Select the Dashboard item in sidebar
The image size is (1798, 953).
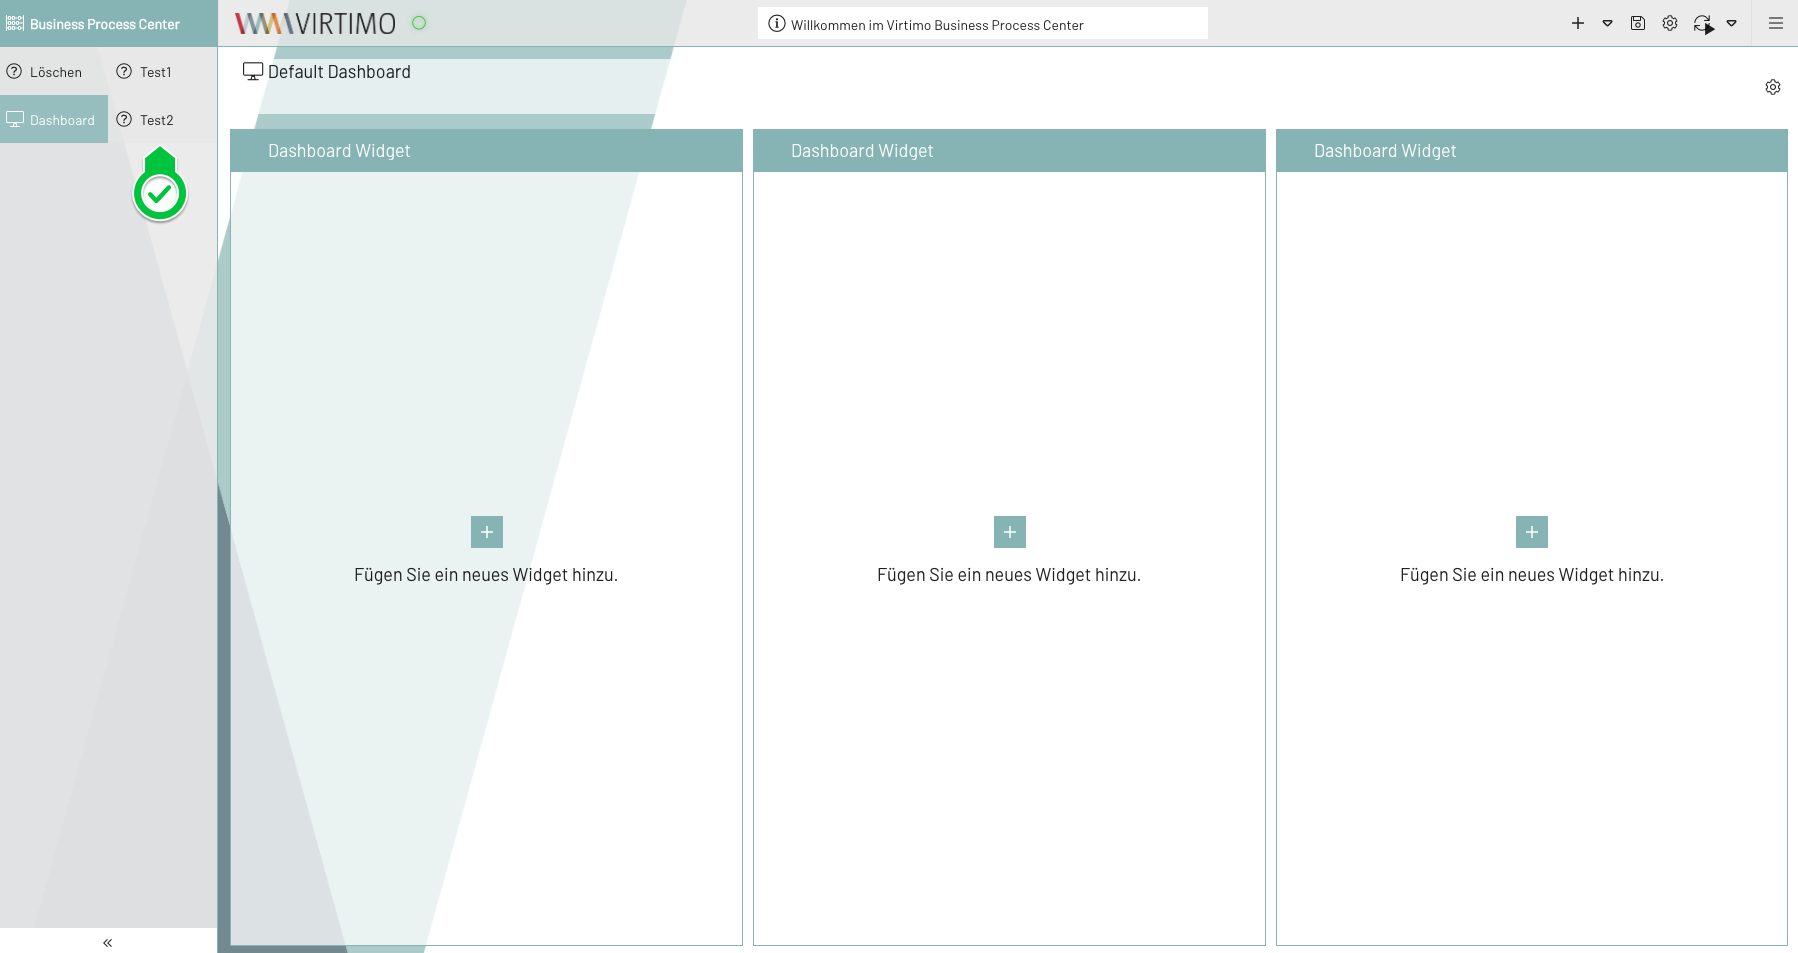pos(54,120)
